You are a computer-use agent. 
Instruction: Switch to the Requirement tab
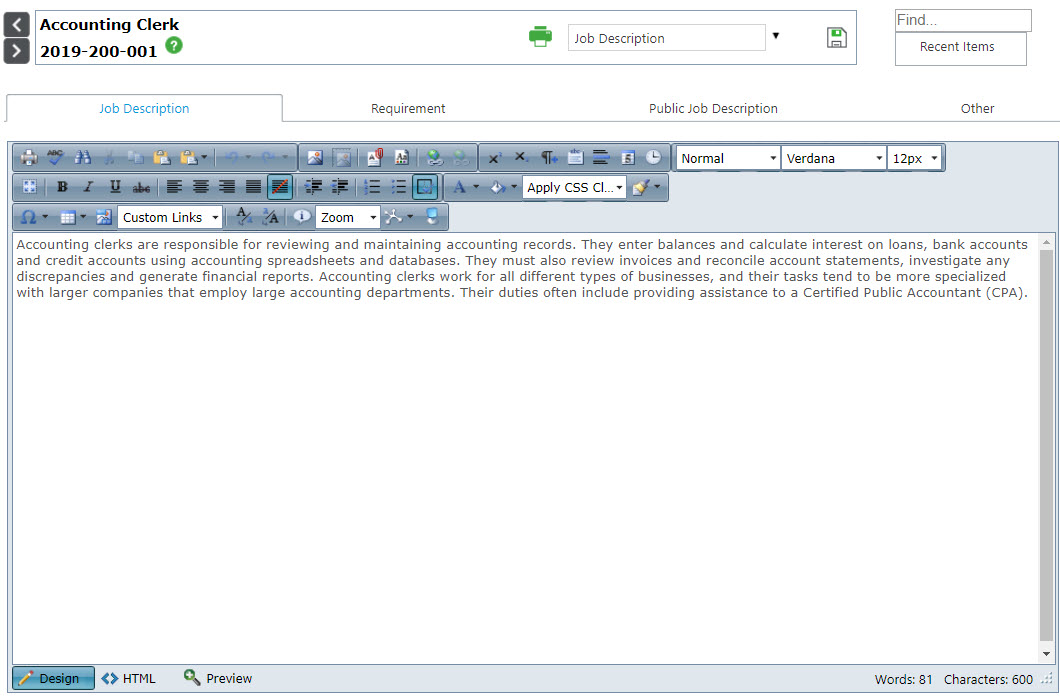tap(408, 108)
